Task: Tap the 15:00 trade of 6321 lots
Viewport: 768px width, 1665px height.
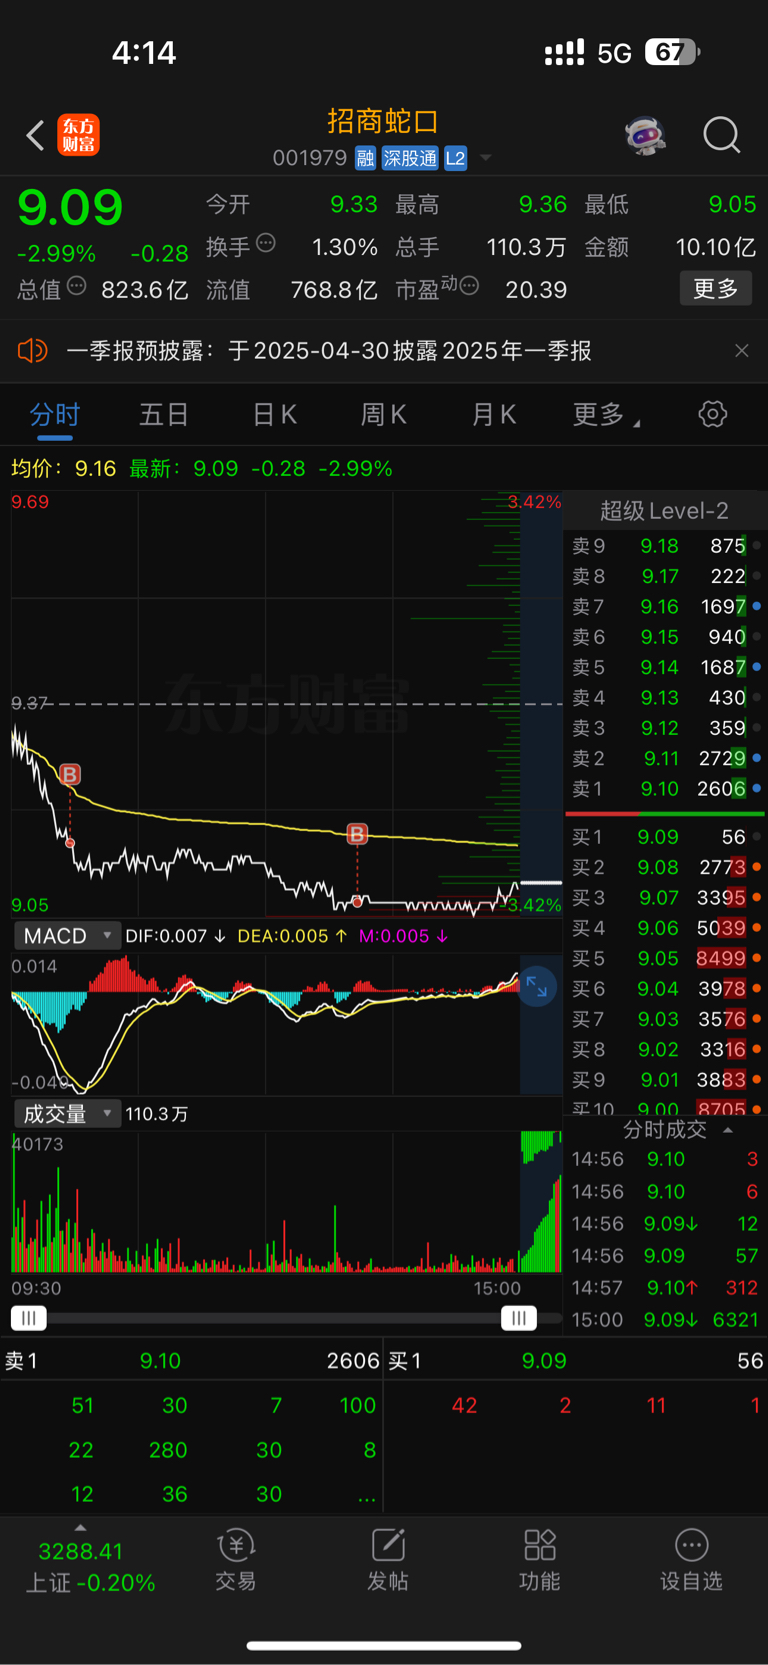Action: [666, 1320]
